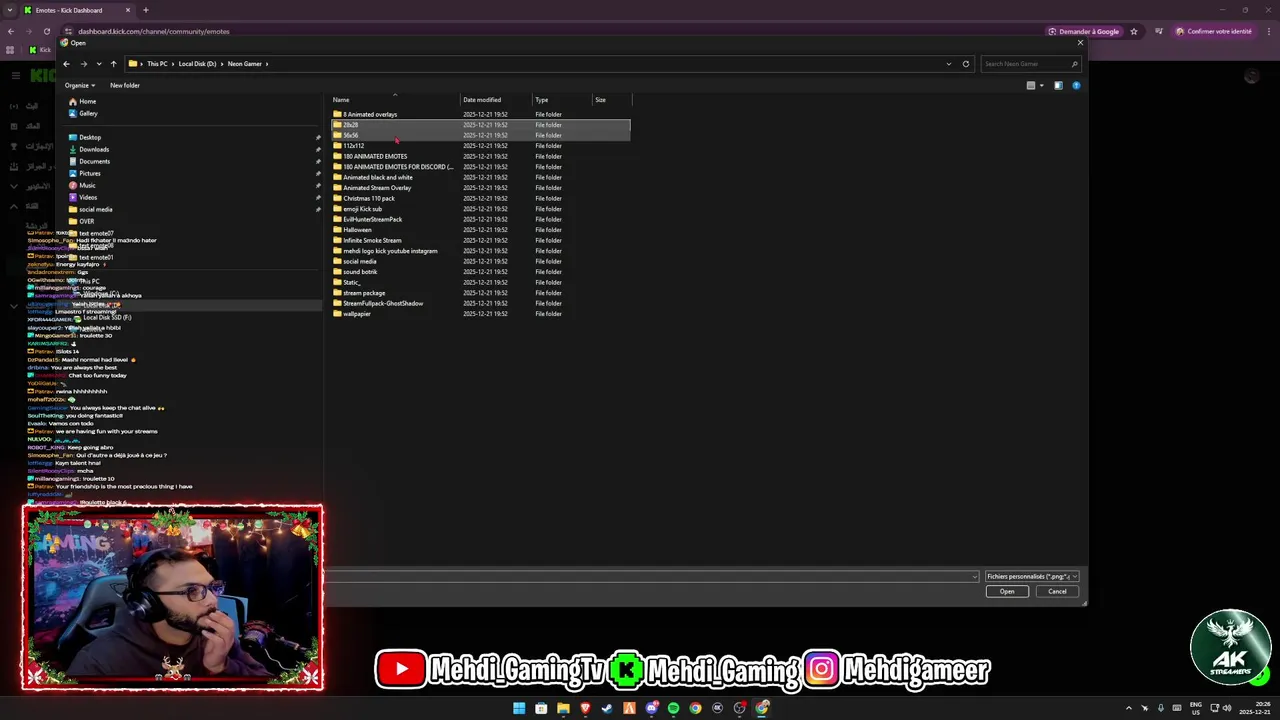Select the 180 ANIMATED EMOTES folder
Viewport: 1280px width, 720px height.
click(370, 156)
